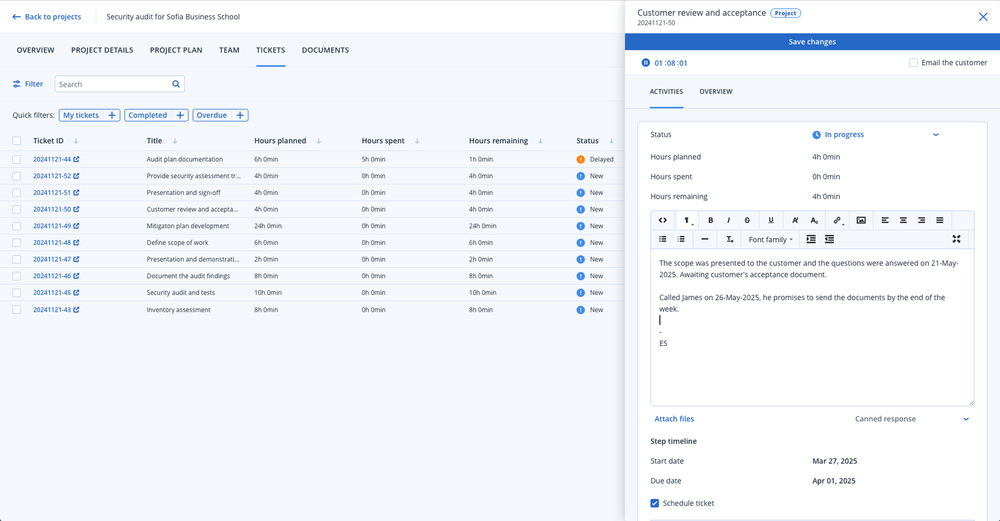
Task: Open the Filter options
Action: 27,84
